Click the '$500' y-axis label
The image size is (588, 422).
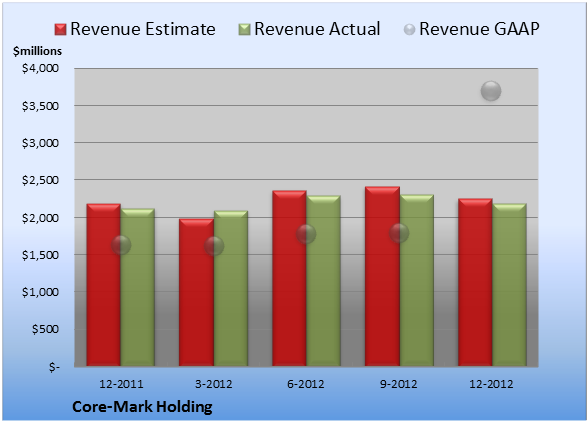tap(45, 329)
